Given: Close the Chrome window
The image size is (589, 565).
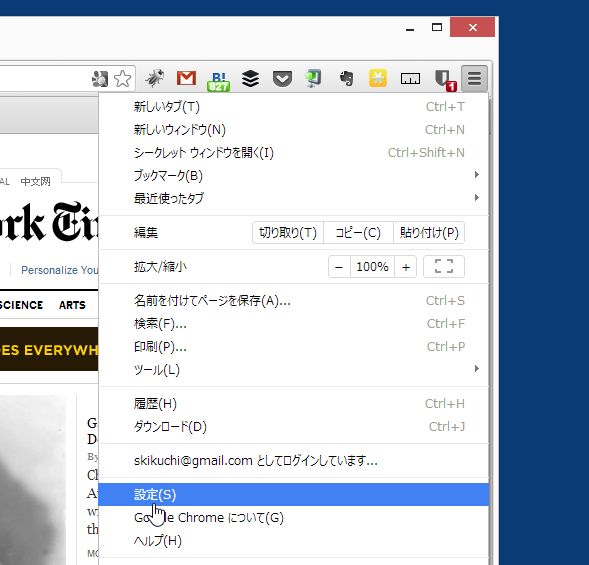Looking at the screenshot, I should pos(473,27).
